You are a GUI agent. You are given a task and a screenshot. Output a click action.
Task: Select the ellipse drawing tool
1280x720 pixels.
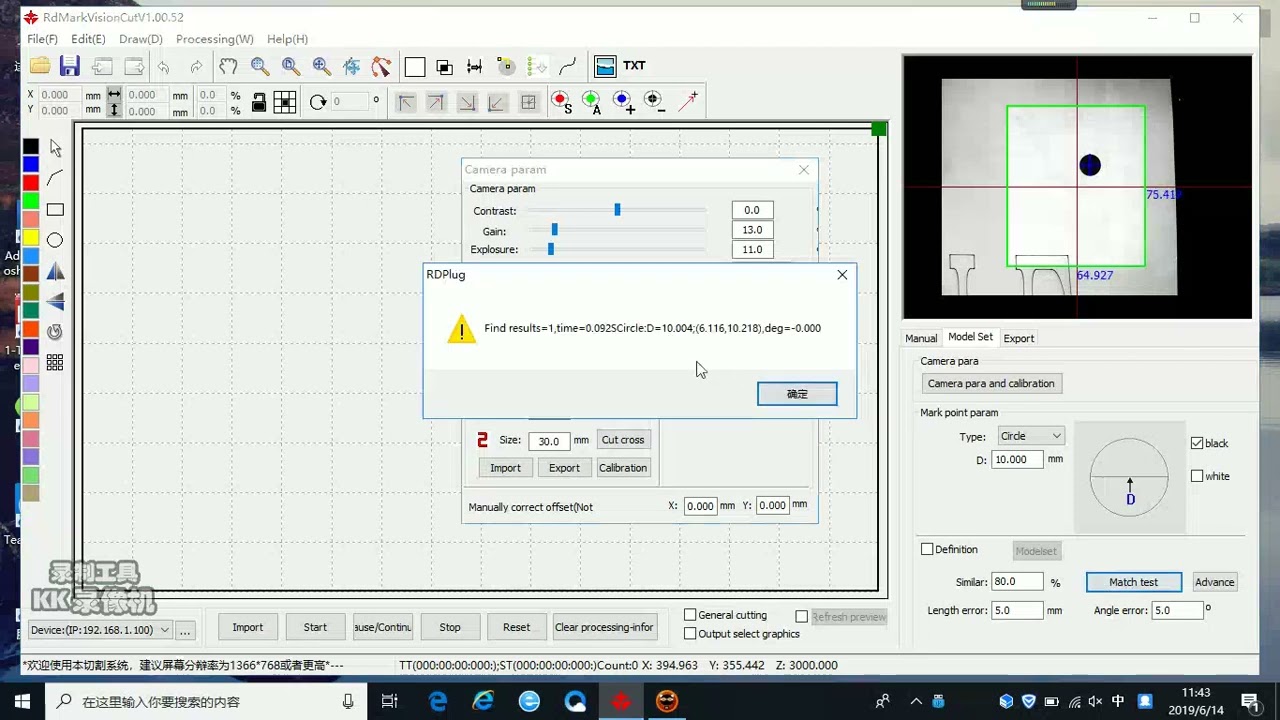[55, 240]
